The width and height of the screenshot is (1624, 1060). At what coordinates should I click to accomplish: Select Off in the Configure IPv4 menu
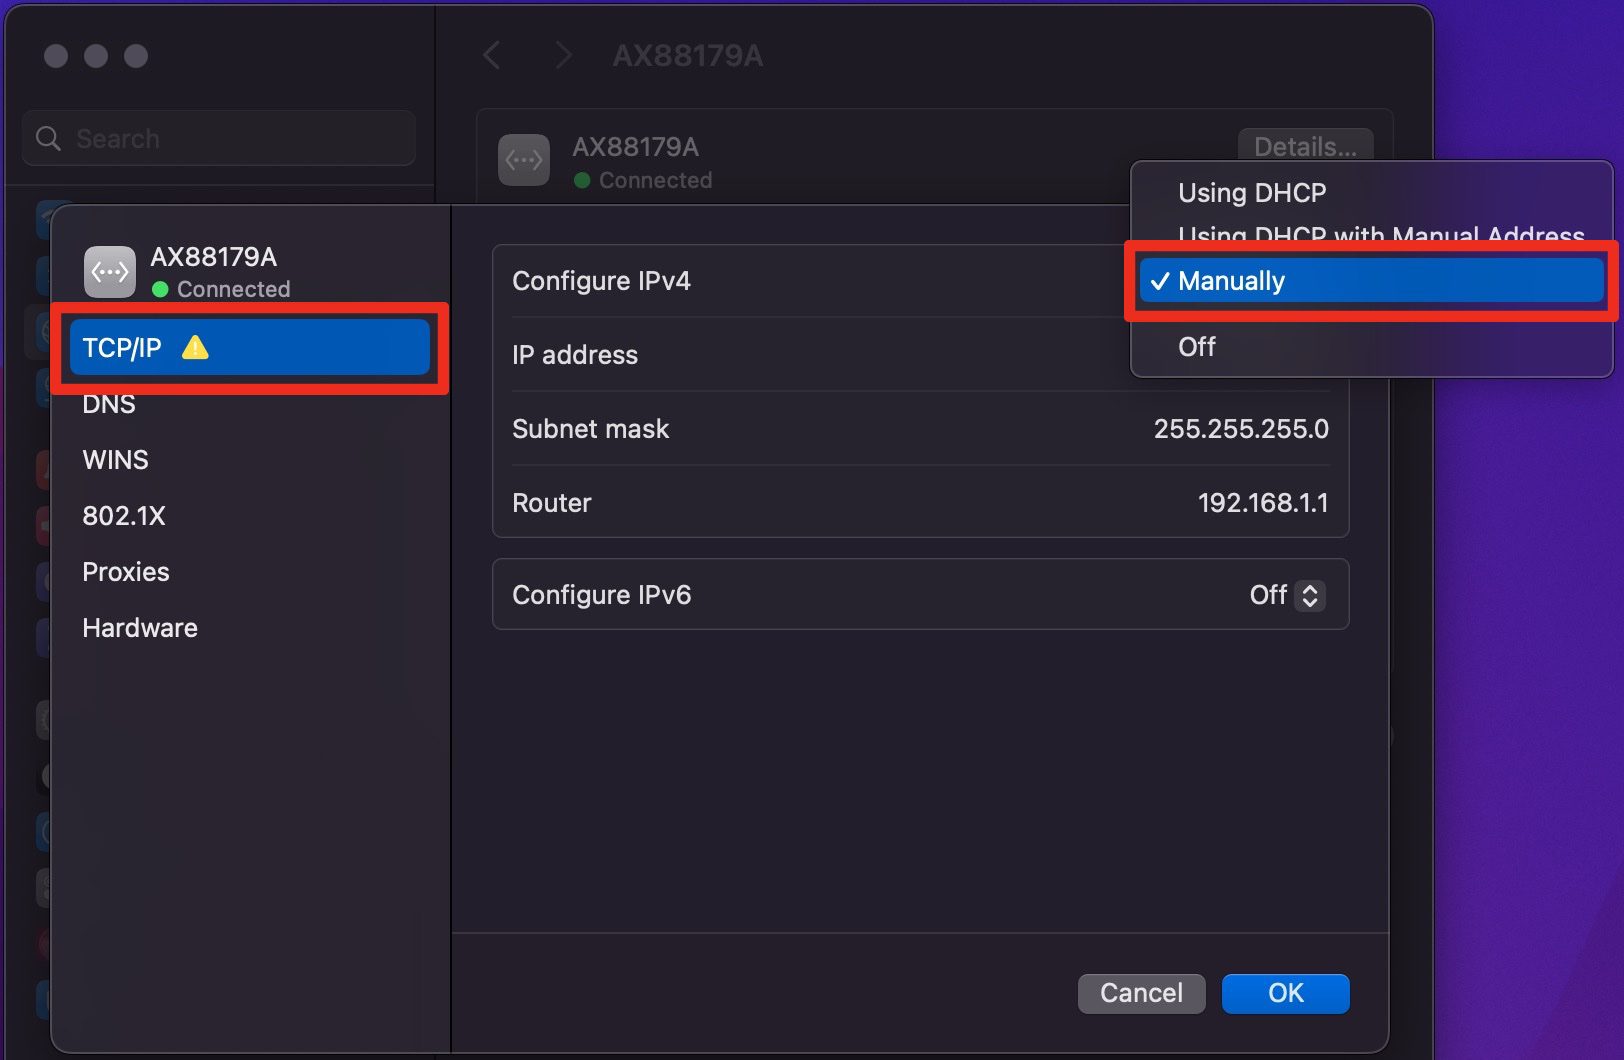tap(1196, 347)
